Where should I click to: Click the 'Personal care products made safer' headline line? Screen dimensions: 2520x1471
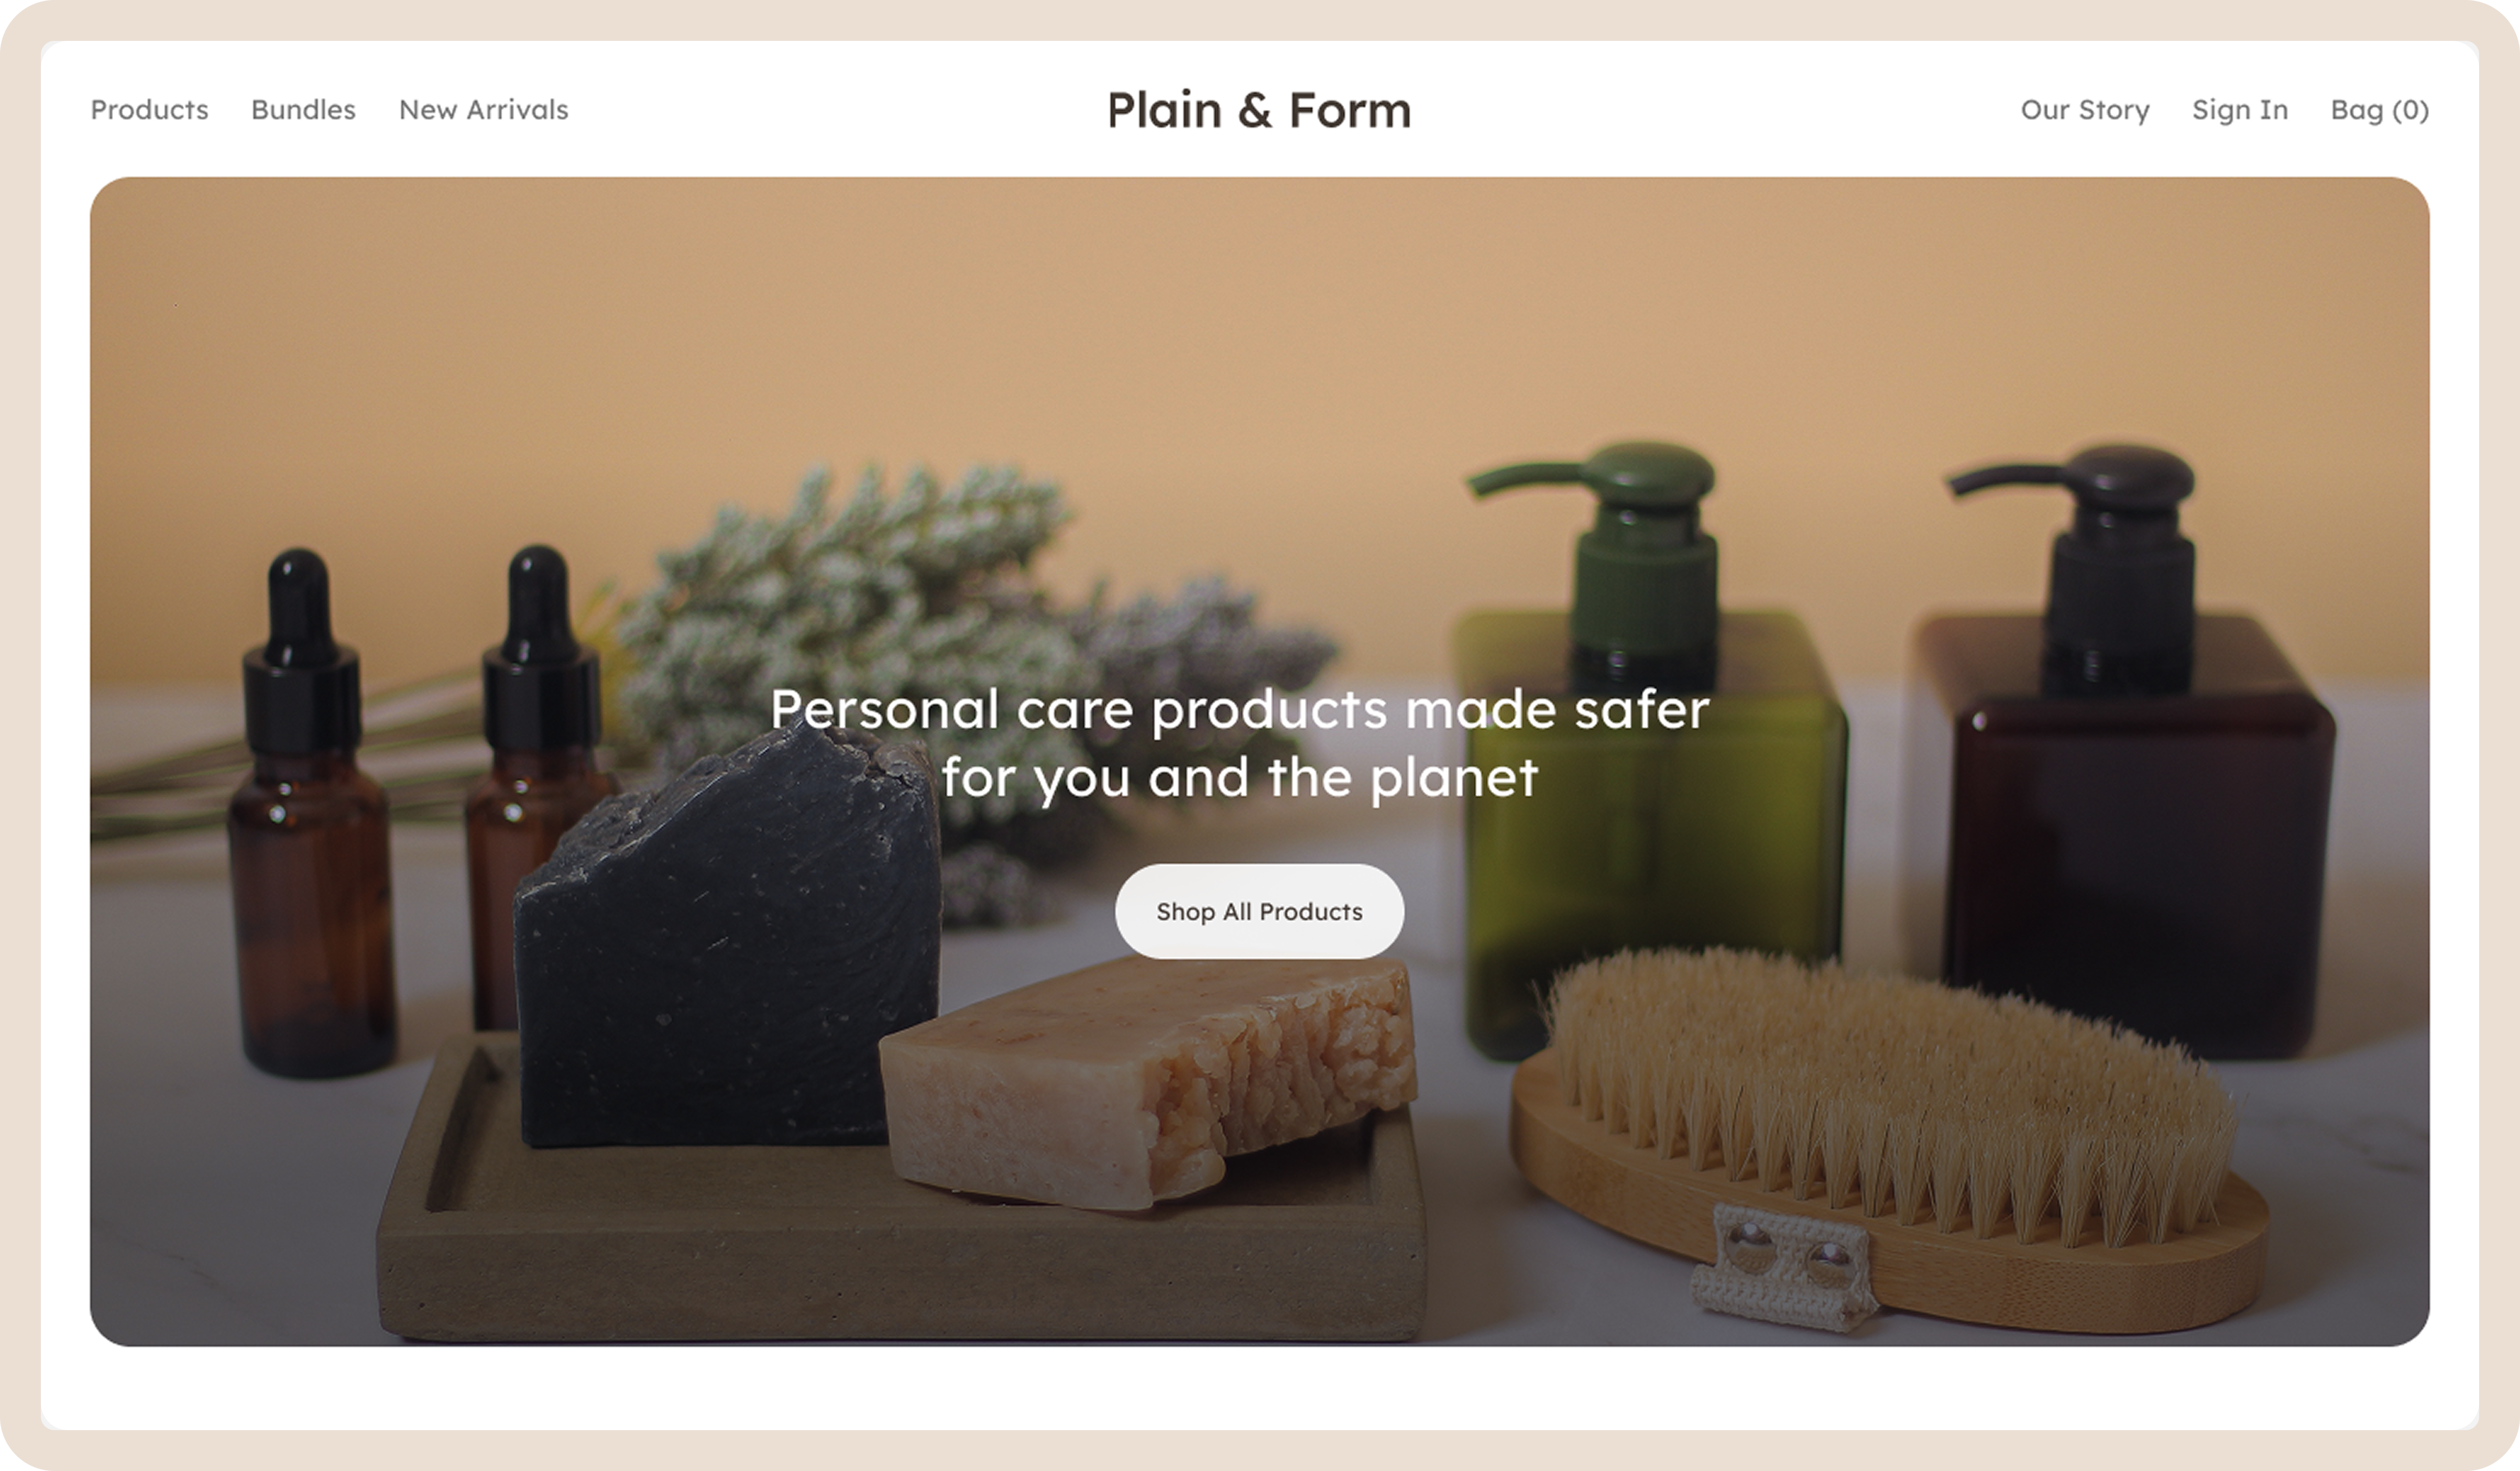click(x=1239, y=709)
